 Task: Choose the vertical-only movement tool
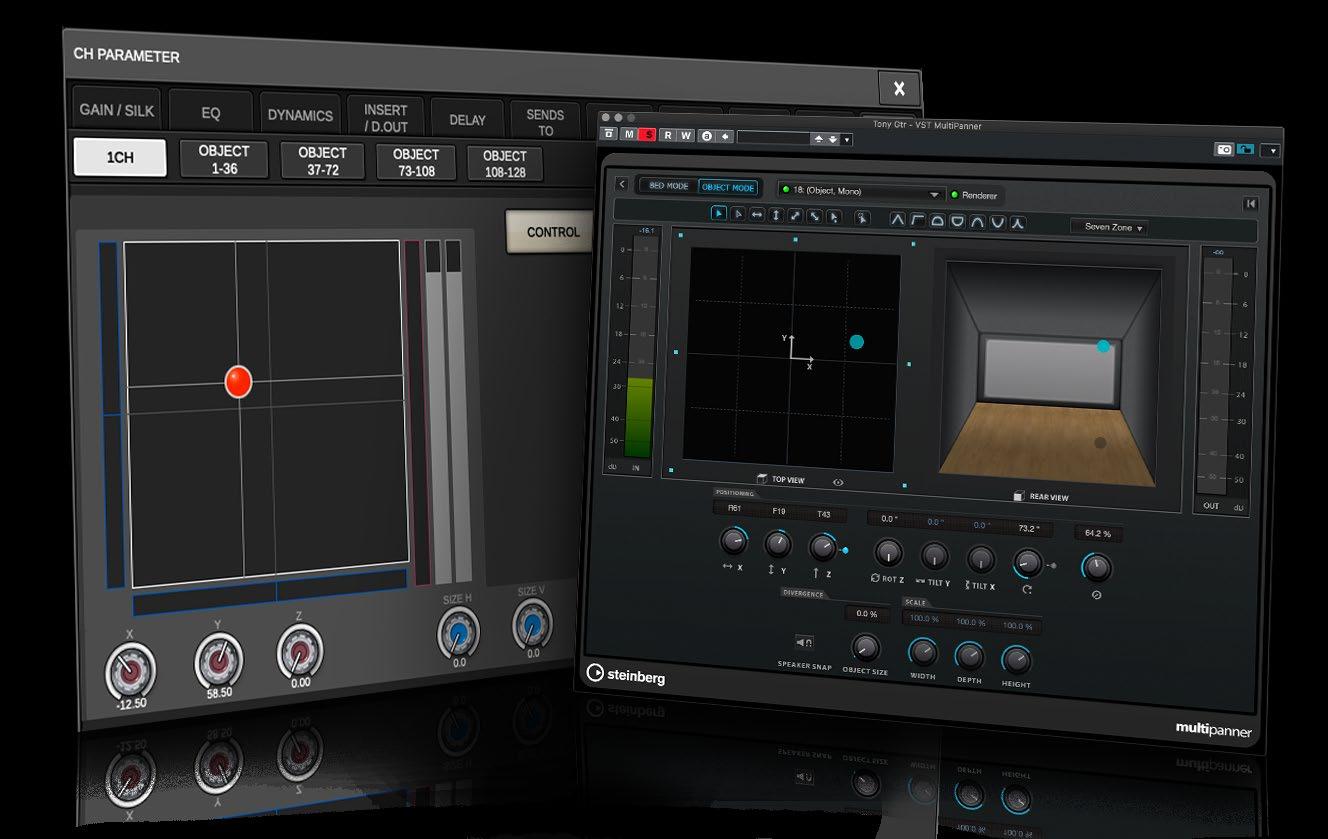(x=776, y=215)
